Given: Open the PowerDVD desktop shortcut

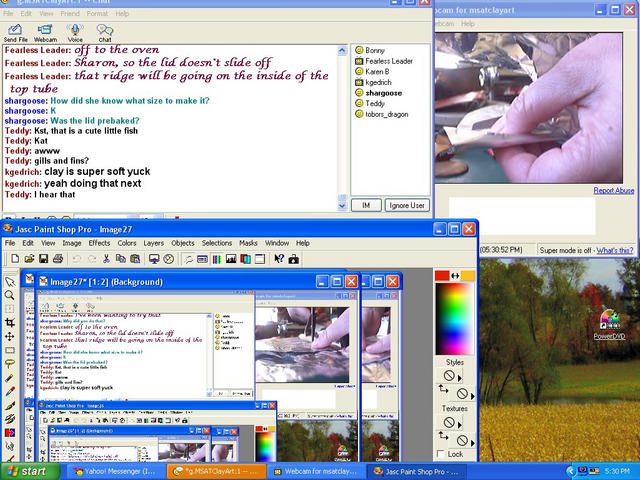Looking at the screenshot, I should pyautogui.click(x=609, y=325).
